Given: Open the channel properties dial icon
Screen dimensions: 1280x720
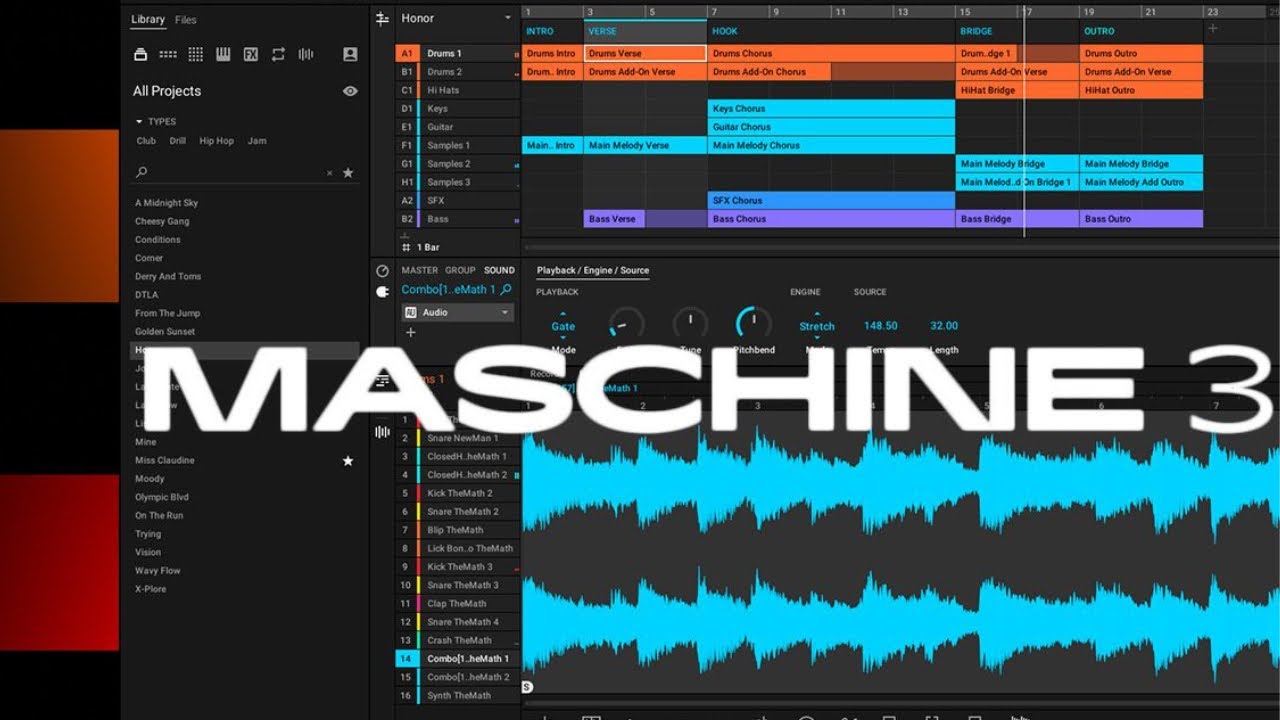Looking at the screenshot, I should (x=382, y=271).
